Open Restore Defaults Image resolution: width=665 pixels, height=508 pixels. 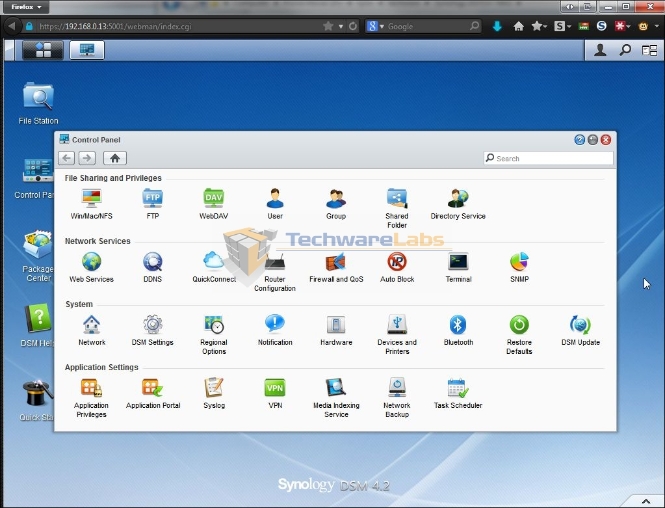point(519,335)
